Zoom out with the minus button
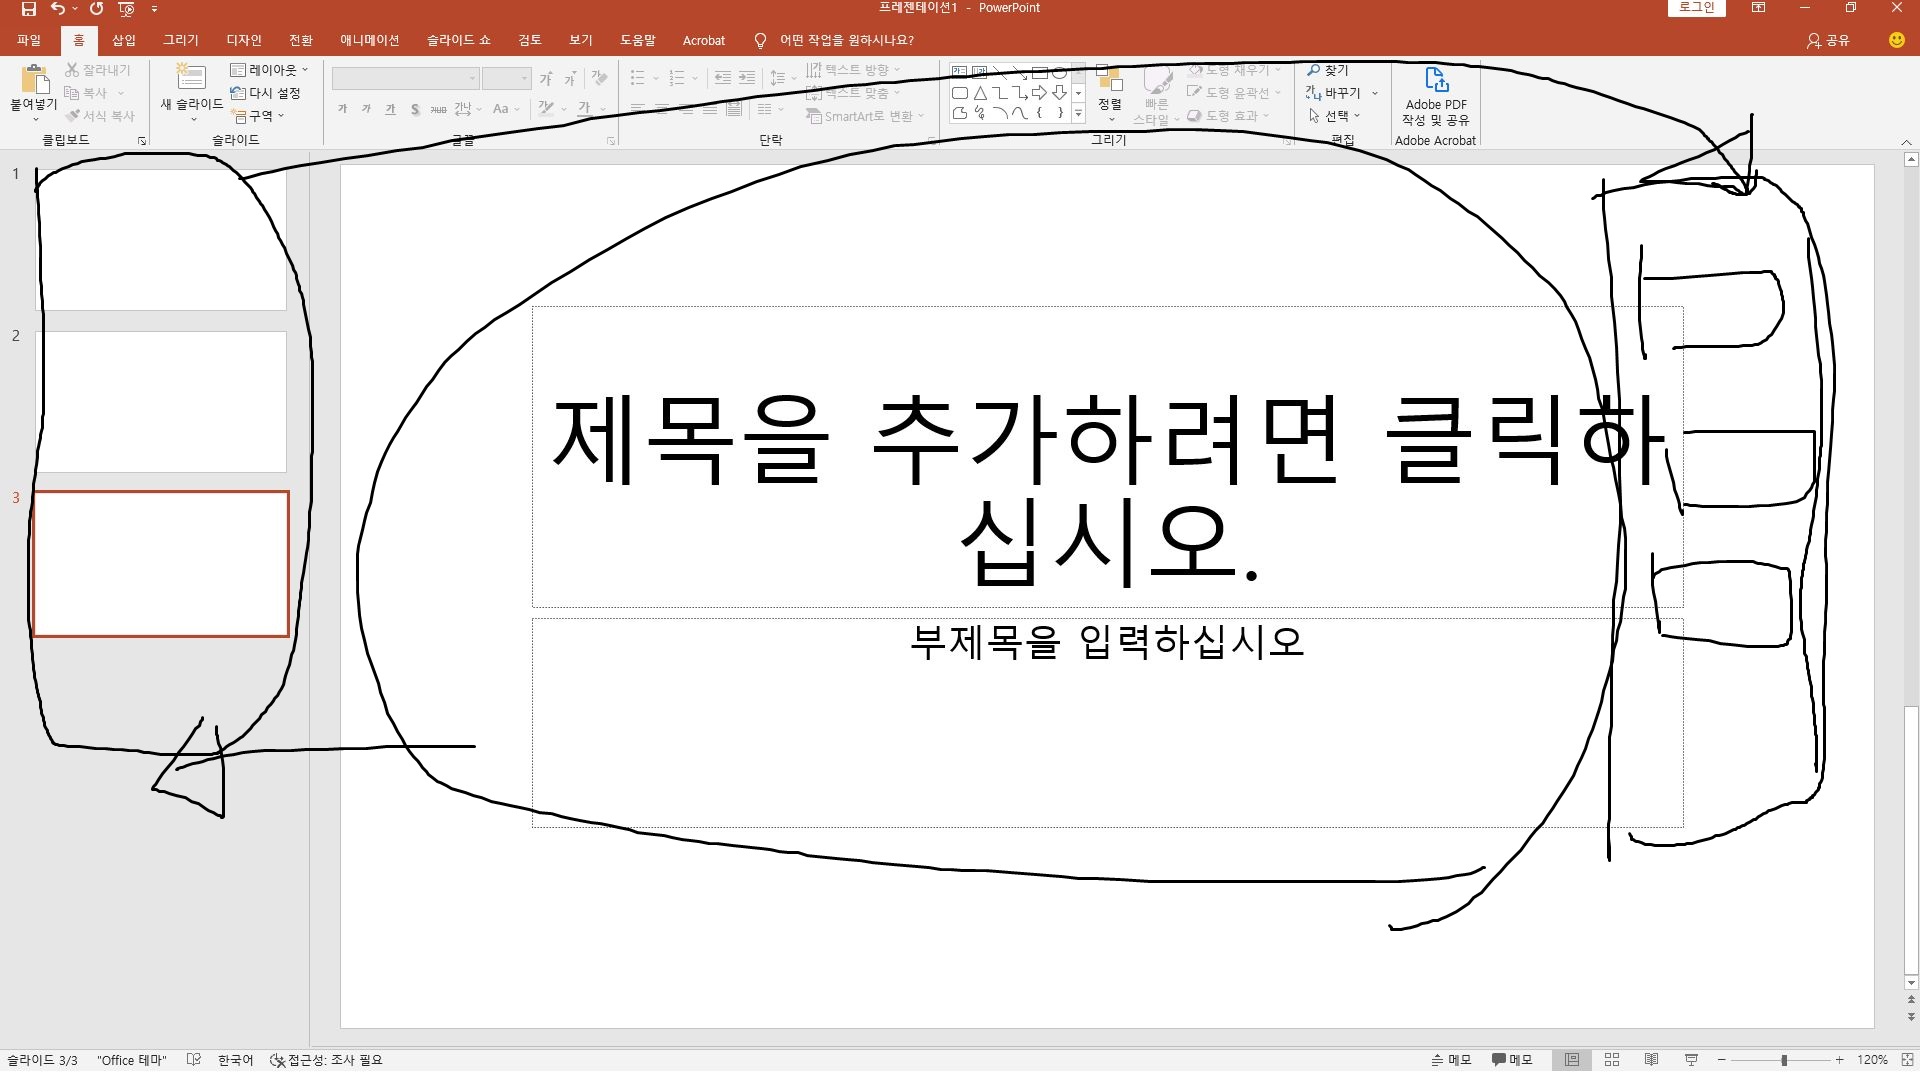 [x=1722, y=1060]
